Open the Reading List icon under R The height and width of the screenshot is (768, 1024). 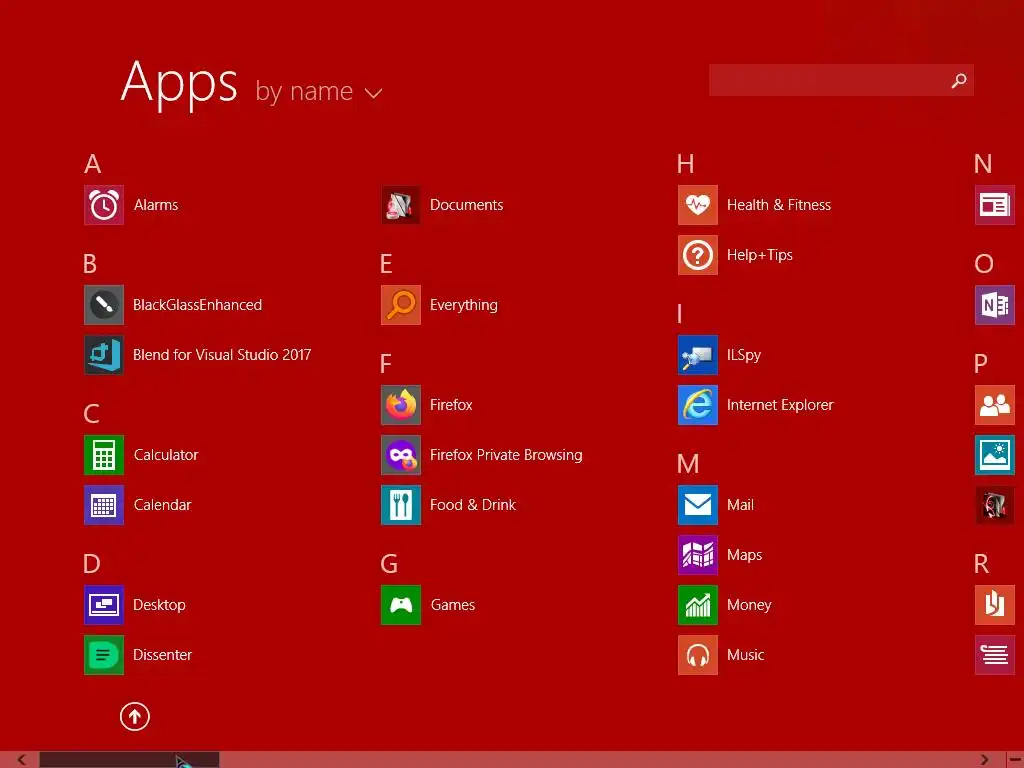pyautogui.click(x=995, y=655)
